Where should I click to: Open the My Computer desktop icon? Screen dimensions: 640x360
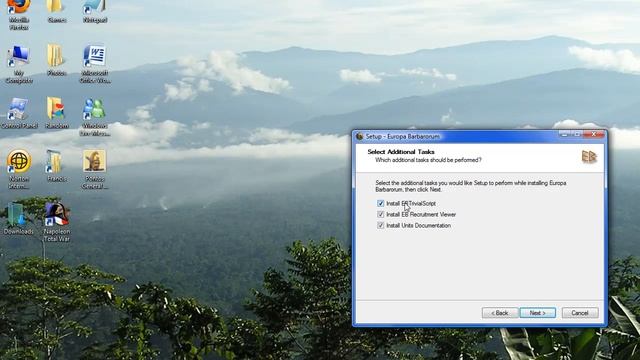pyautogui.click(x=19, y=64)
